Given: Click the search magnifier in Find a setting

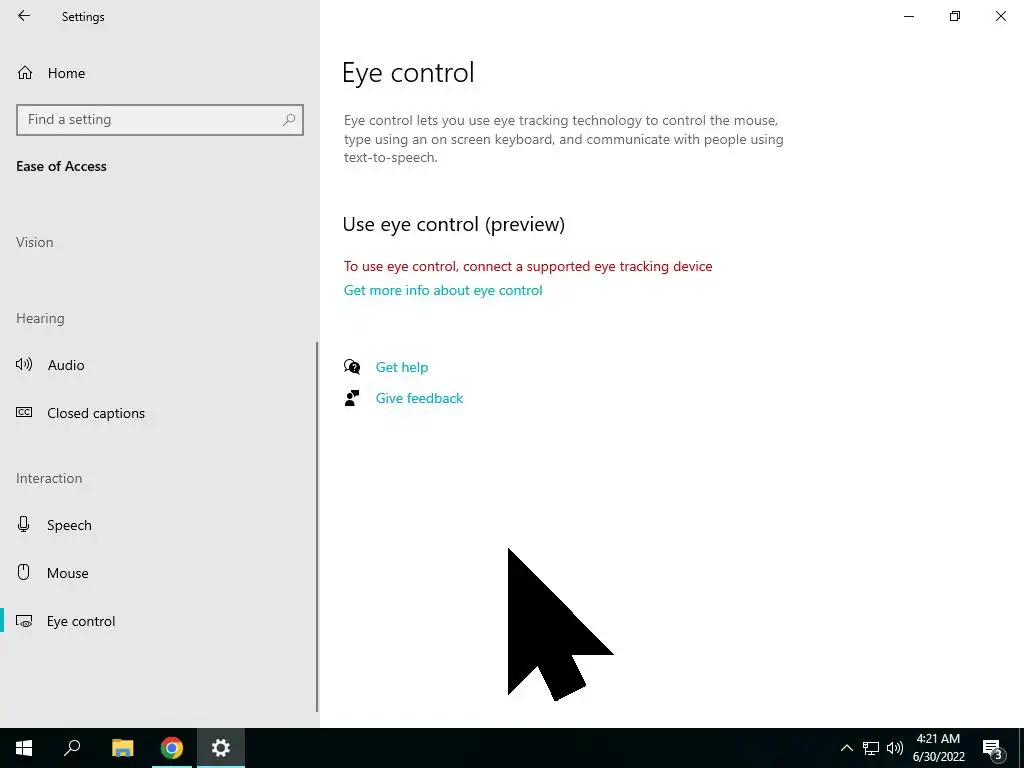Looking at the screenshot, I should pos(289,120).
